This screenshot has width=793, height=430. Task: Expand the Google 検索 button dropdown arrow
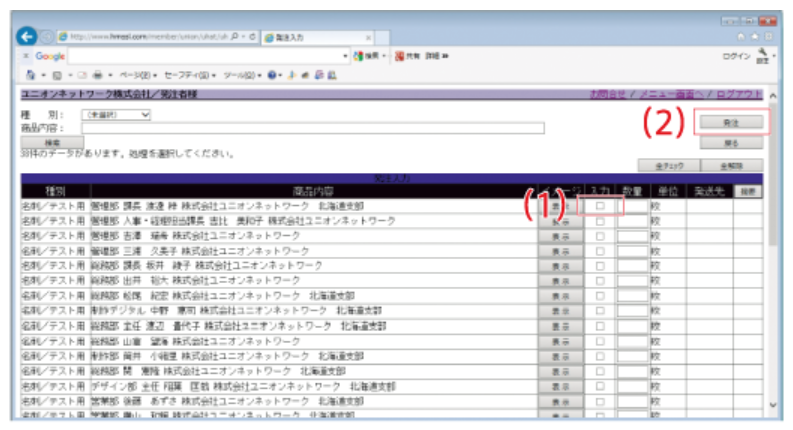(x=384, y=56)
